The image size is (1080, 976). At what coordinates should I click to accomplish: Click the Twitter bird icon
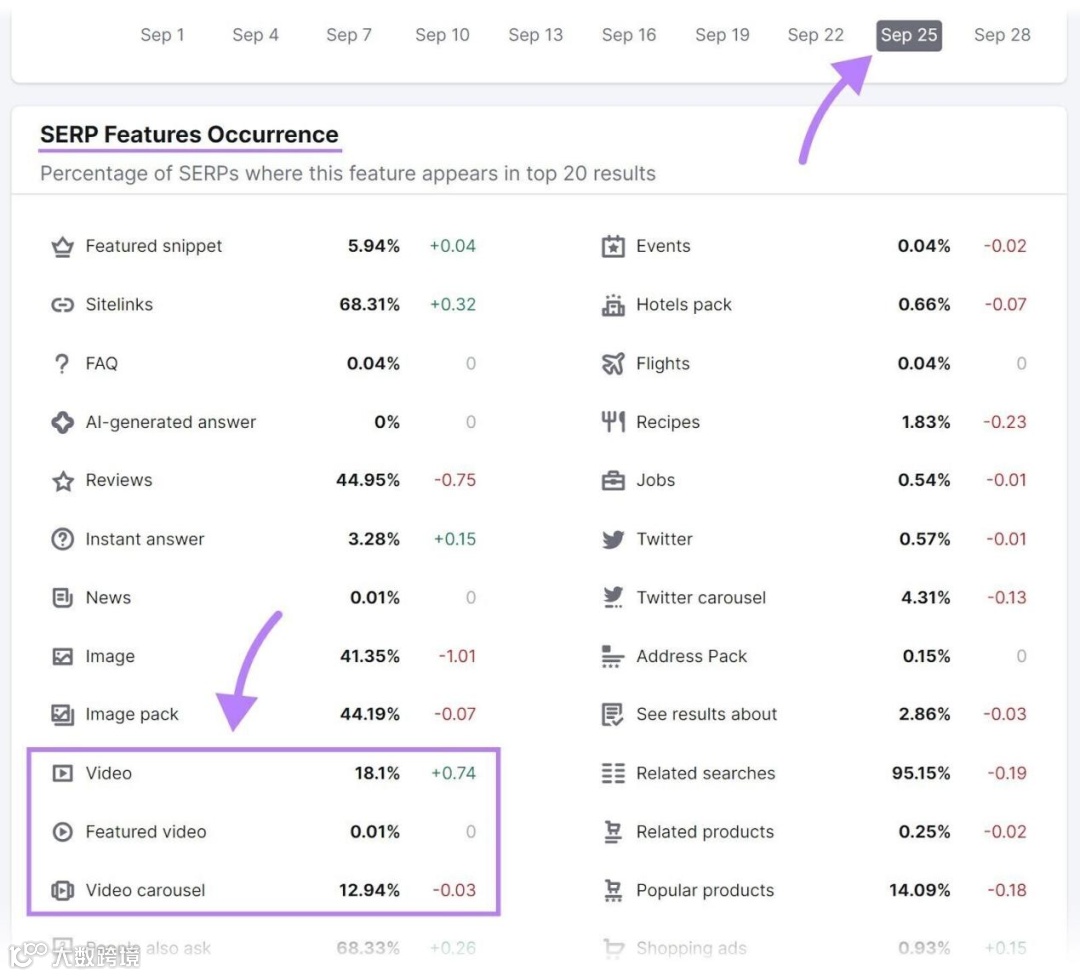(613, 540)
